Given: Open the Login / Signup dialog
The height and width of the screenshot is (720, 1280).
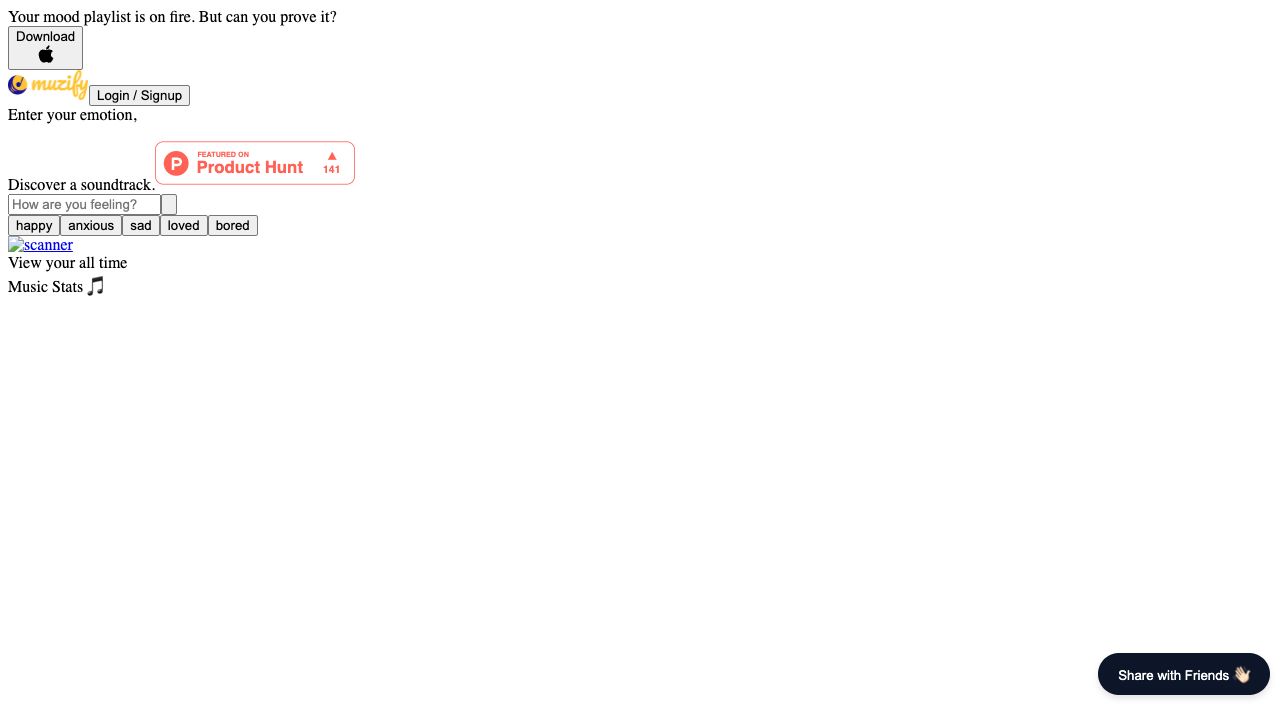Looking at the screenshot, I should click(x=139, y=95).
